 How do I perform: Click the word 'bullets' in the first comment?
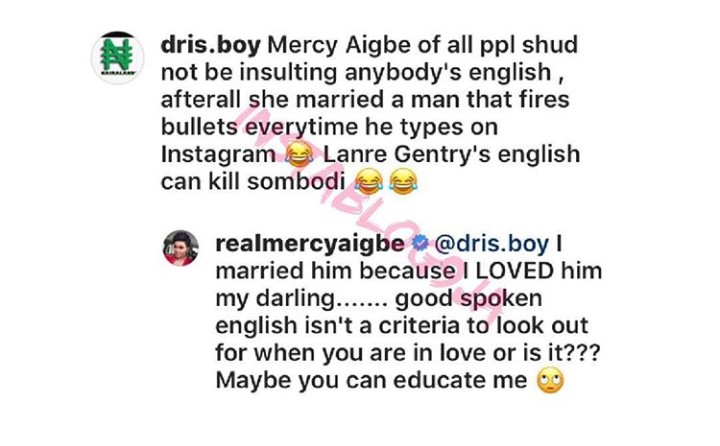(198, 127)
